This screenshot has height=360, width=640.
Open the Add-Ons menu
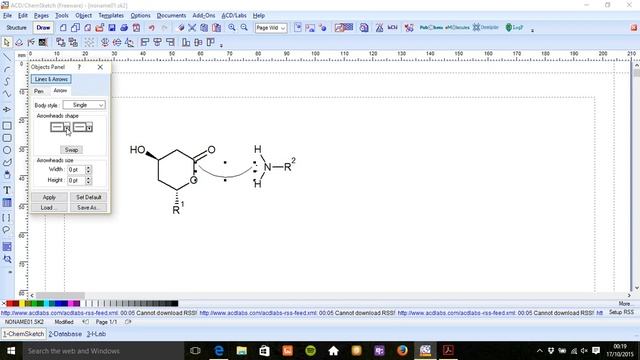(204, 16)
